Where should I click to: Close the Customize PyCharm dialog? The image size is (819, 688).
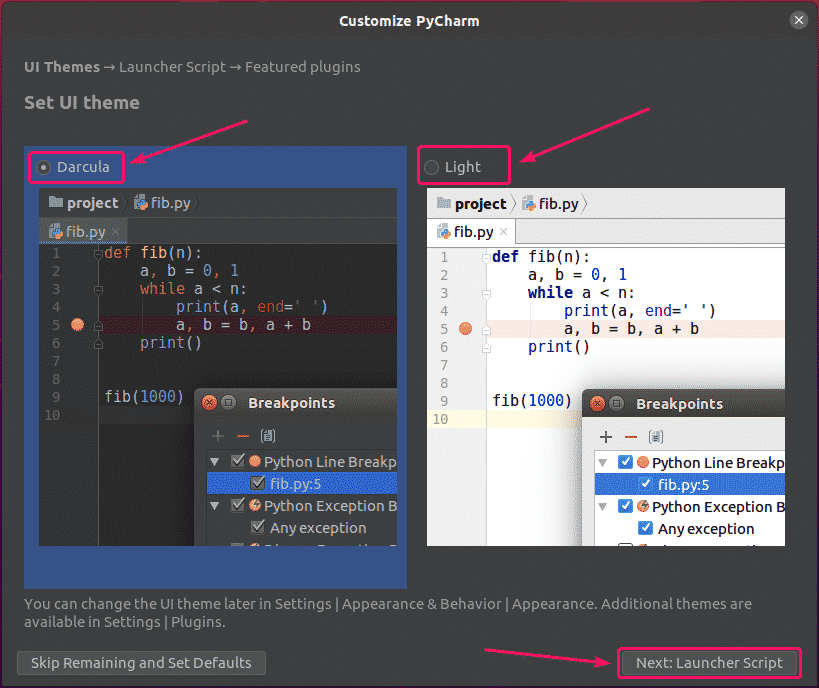[x=799, y=20]
